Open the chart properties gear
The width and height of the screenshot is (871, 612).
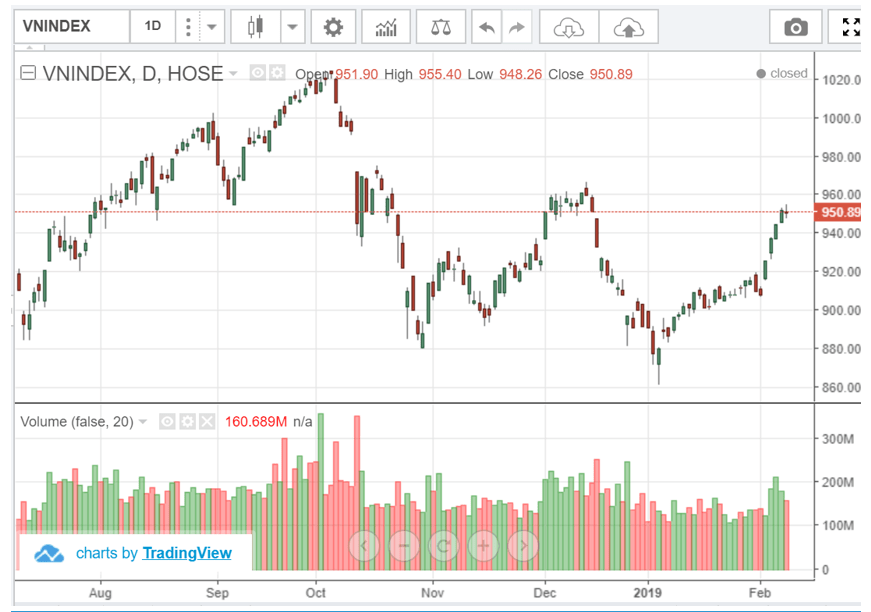[333, 27]
